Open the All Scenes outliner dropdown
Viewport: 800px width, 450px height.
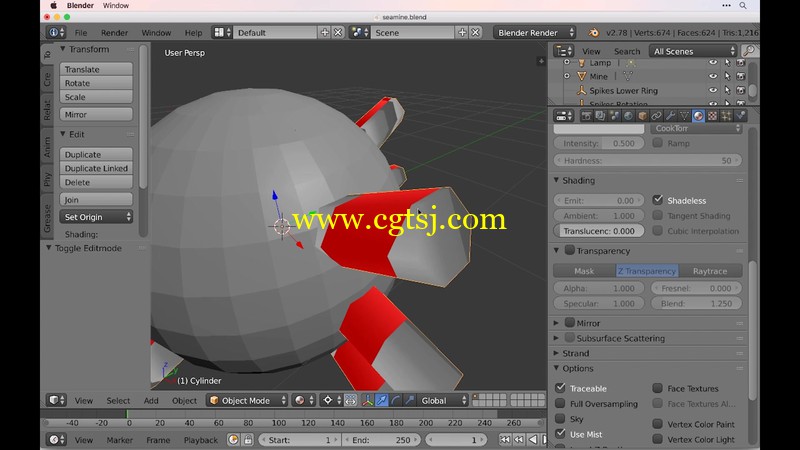[693, 51]
